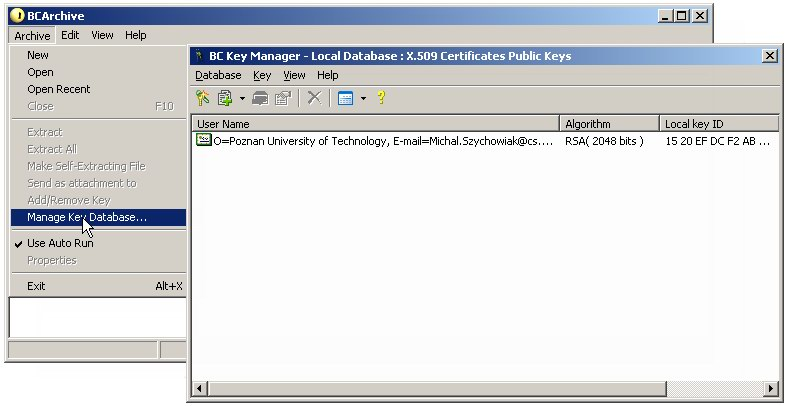
Task: Toggle the Use Auto Run option
Action: pos(98,243)
